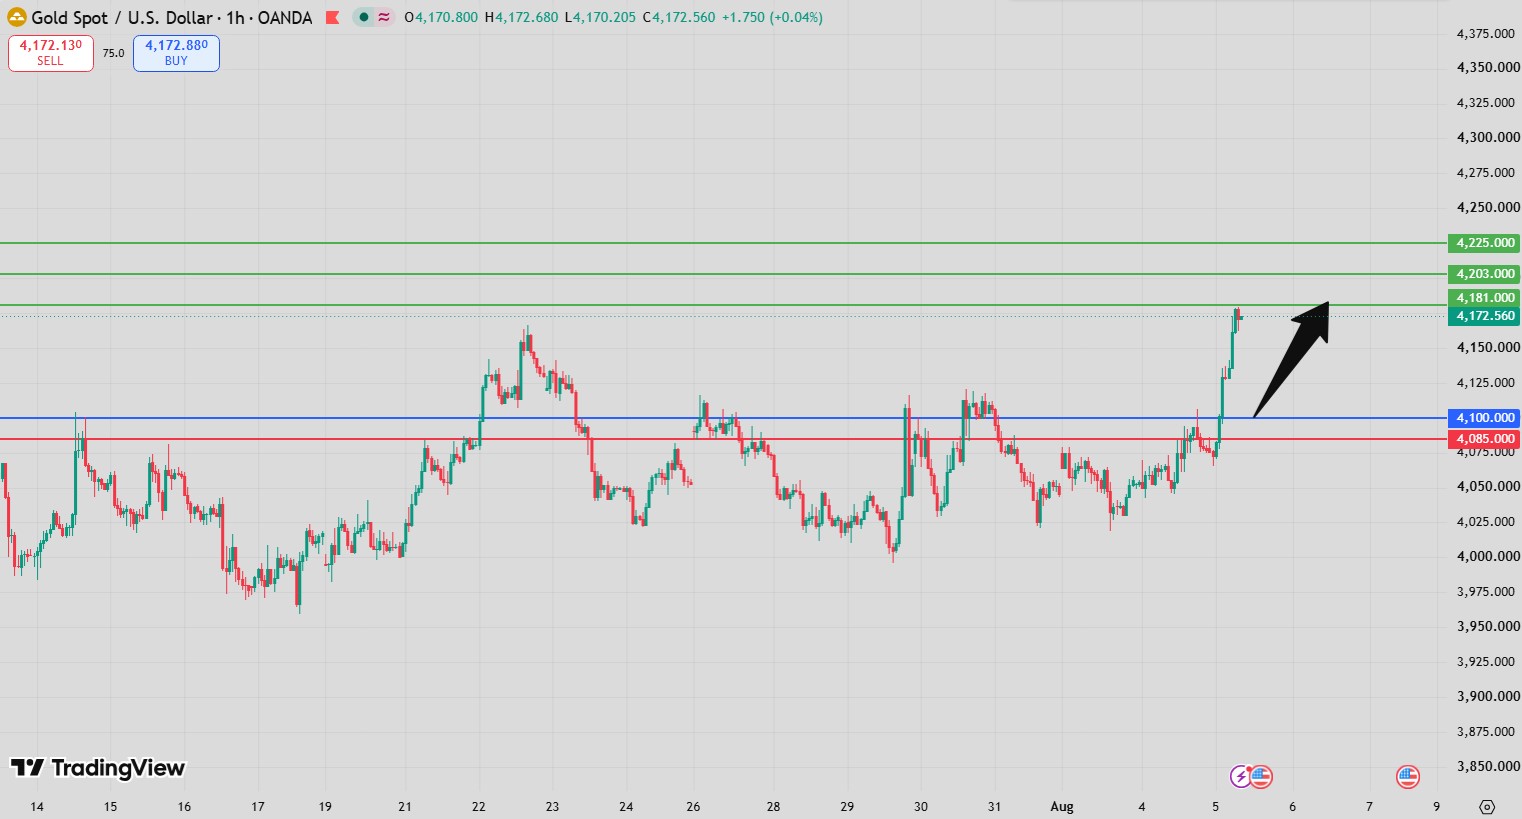The image size is (1522, 819).
Task: Click 4,375.000 on the price axis
Action: pos(1486,33)
